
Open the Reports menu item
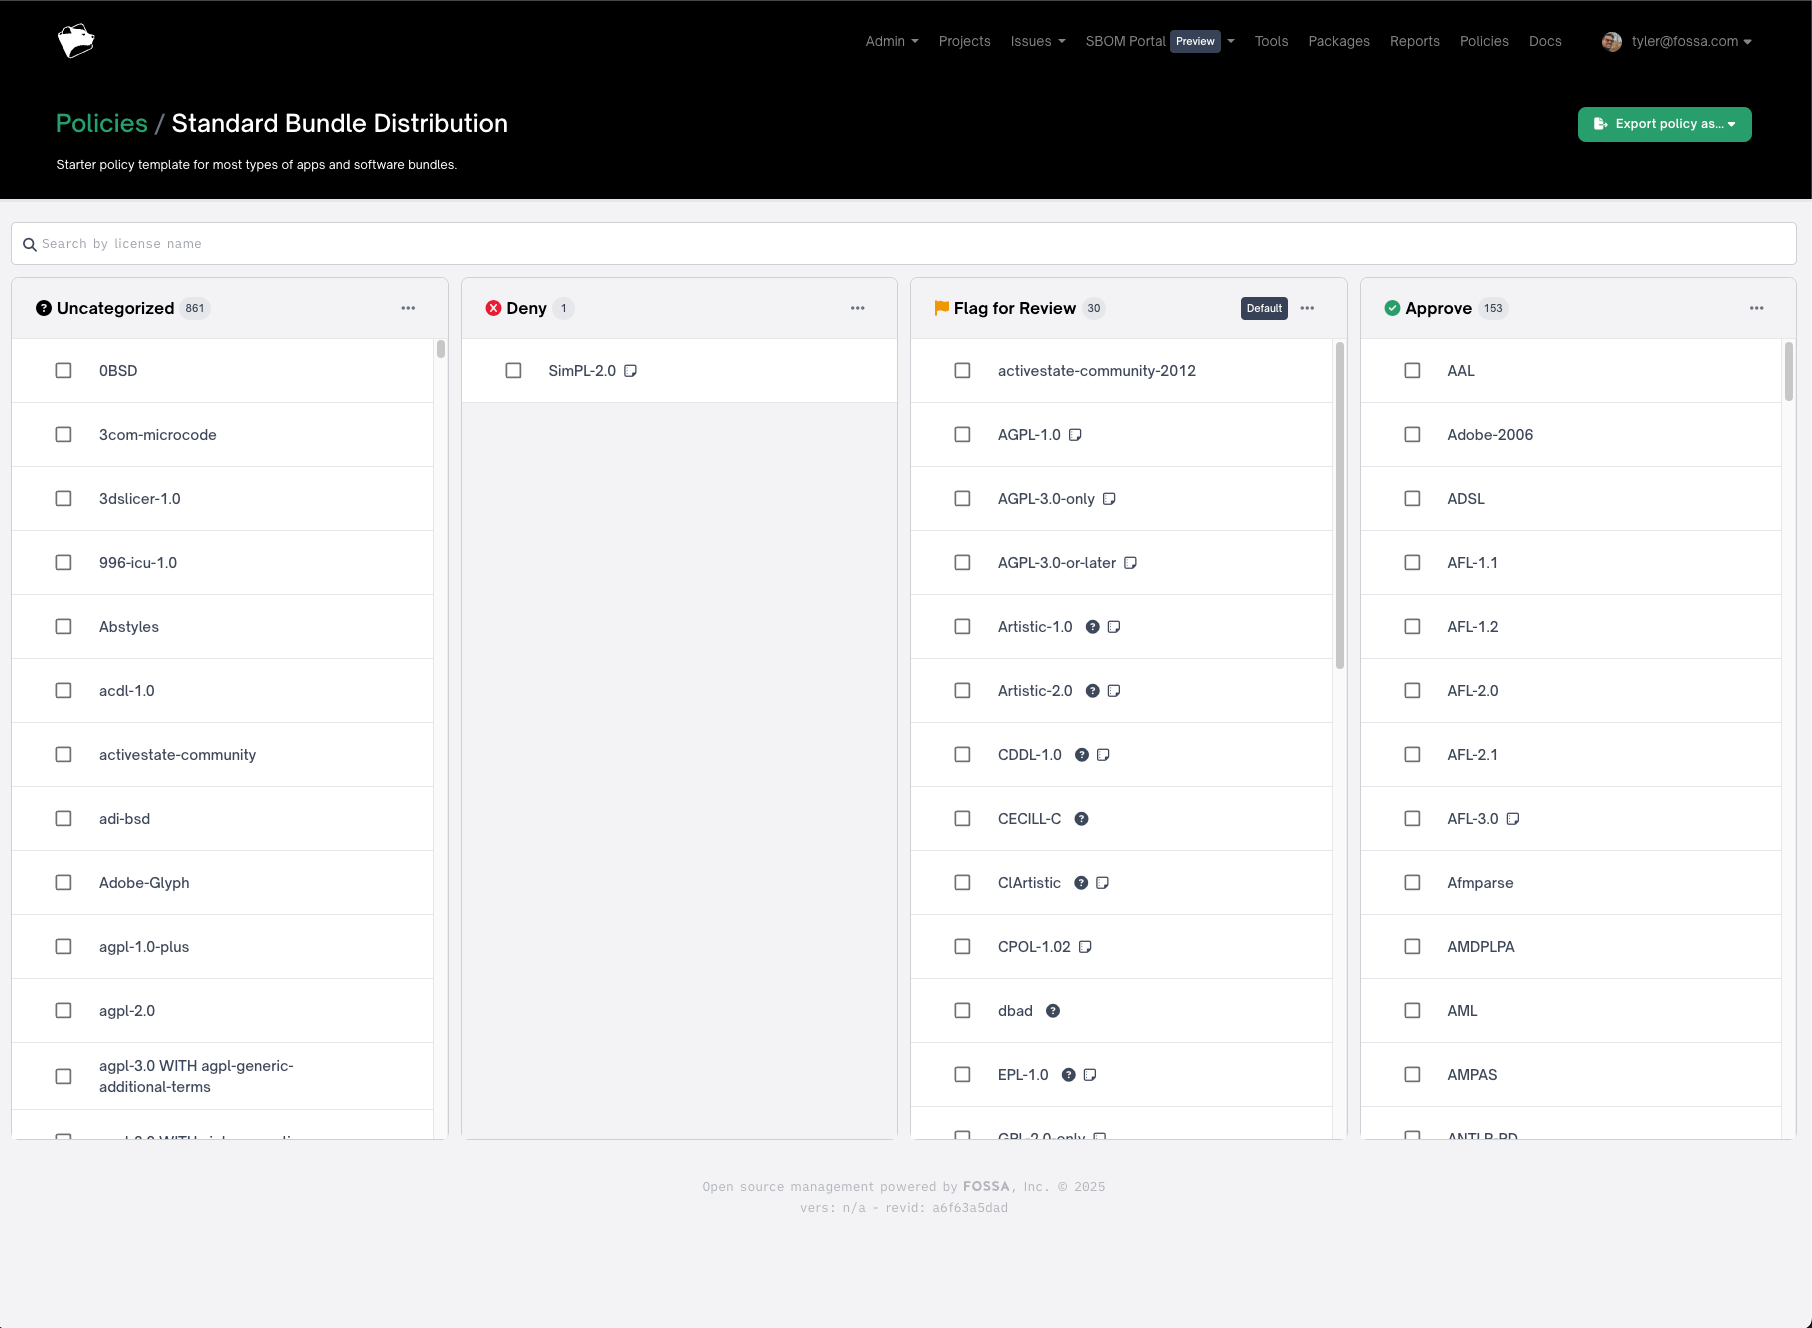[x=1414, y=41]
